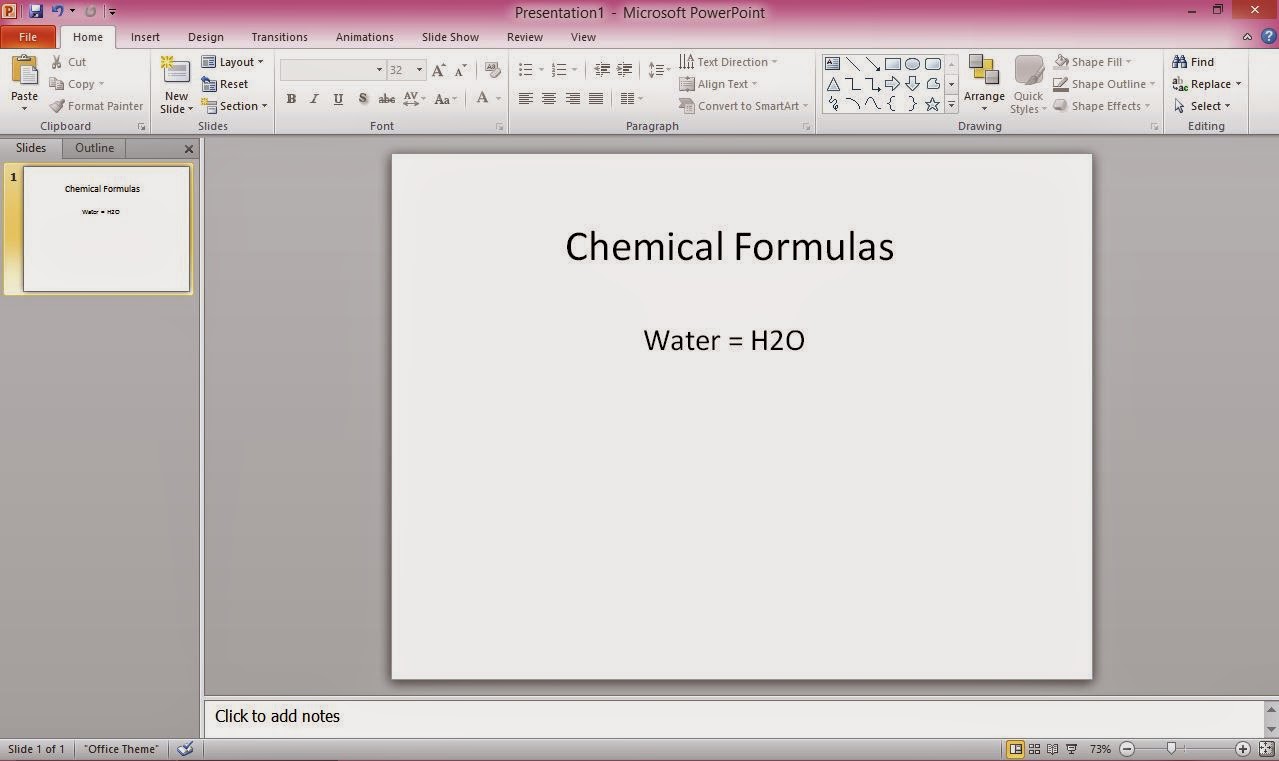Click the zoom slider handle

[x=1171, y=748]
